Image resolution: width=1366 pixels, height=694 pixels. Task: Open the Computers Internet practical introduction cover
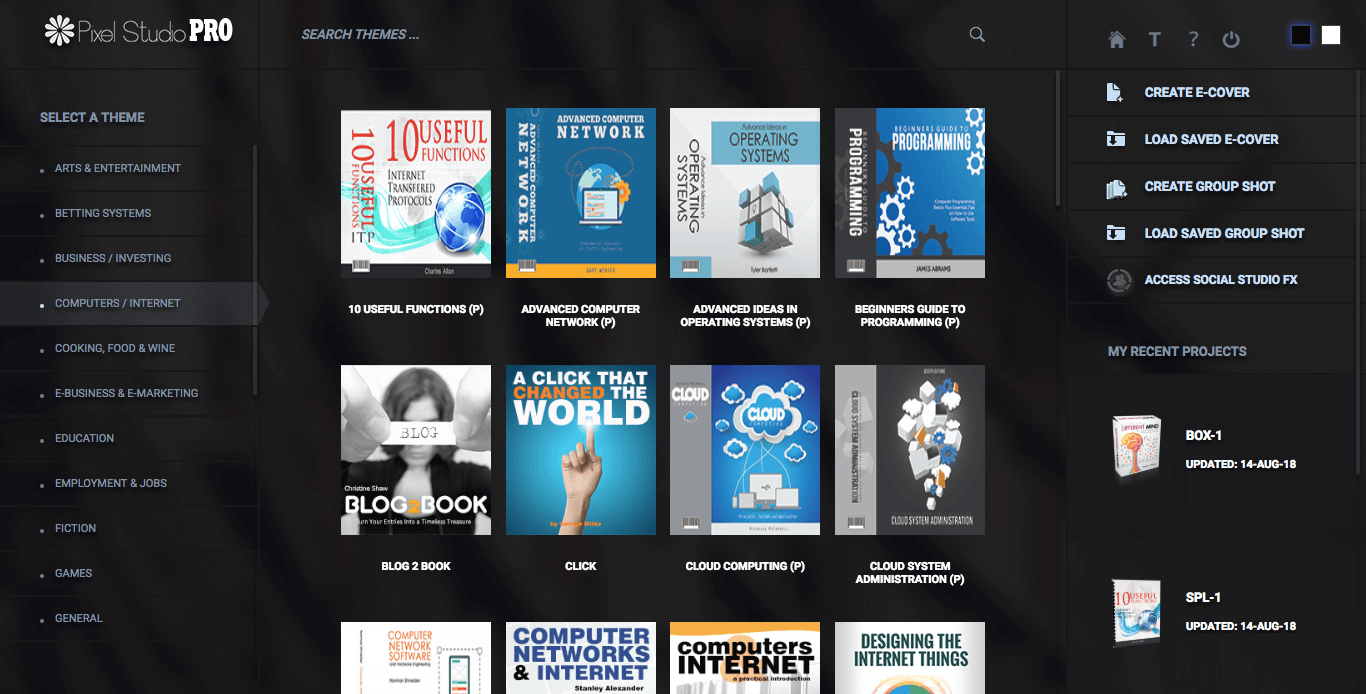click(x=745, y=658)
